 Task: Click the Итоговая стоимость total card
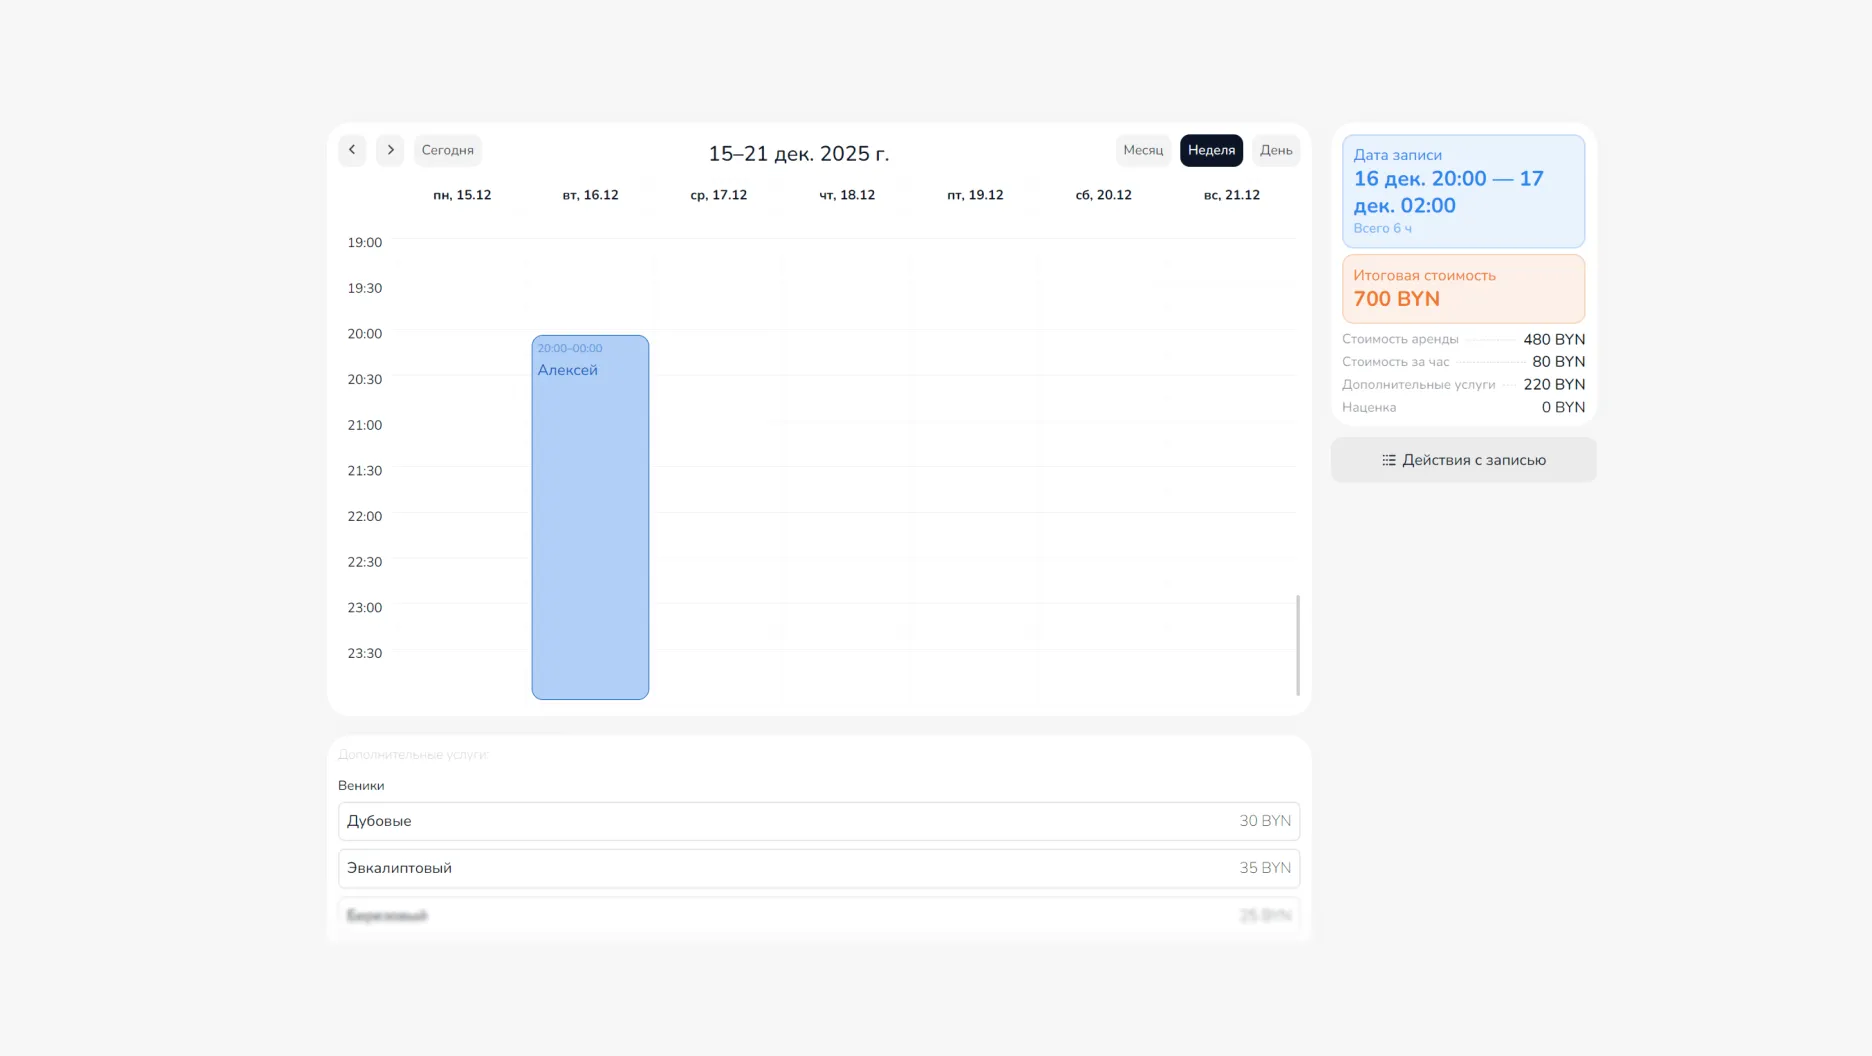coord(1462,288)
